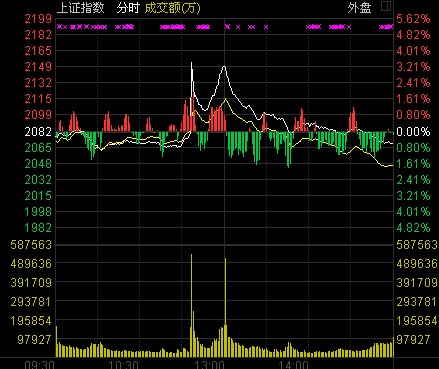
Task: Open the 成交额(万) turnover indicator label
Action: click(x=173, y=8)
